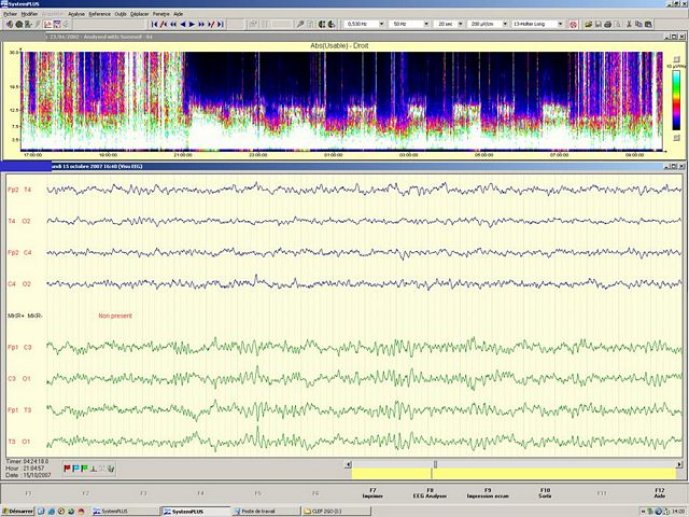Click the F9 Impression ecran button
689x517 pixels.
tap(487, 493)
